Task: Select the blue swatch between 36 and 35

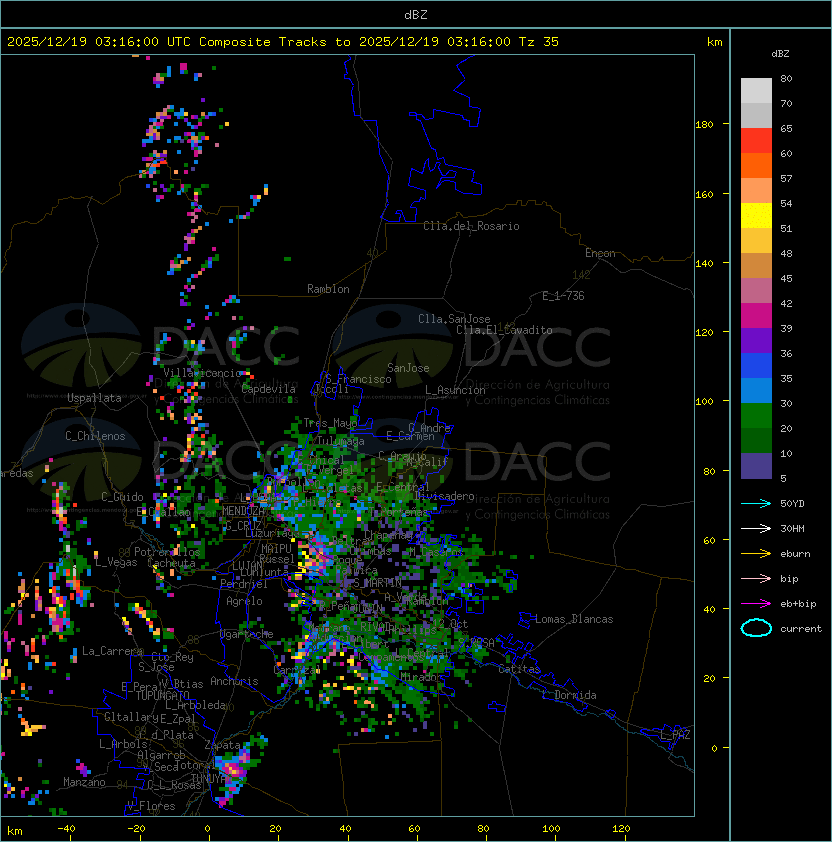Action: tap(756, 366)
